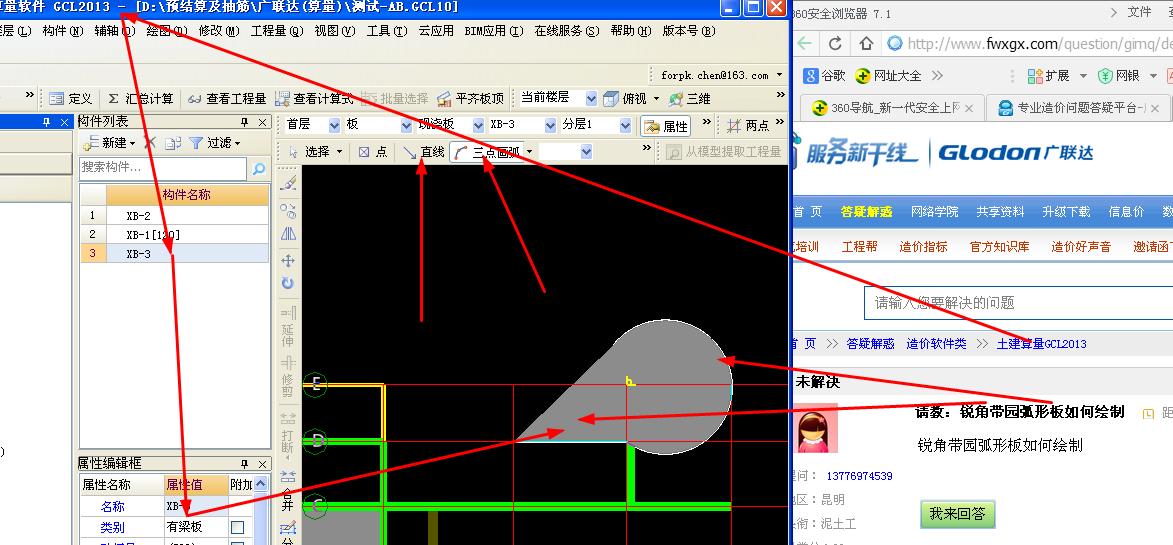
Task: Select XB-1[120] in component list
Action: pos(174,235)
